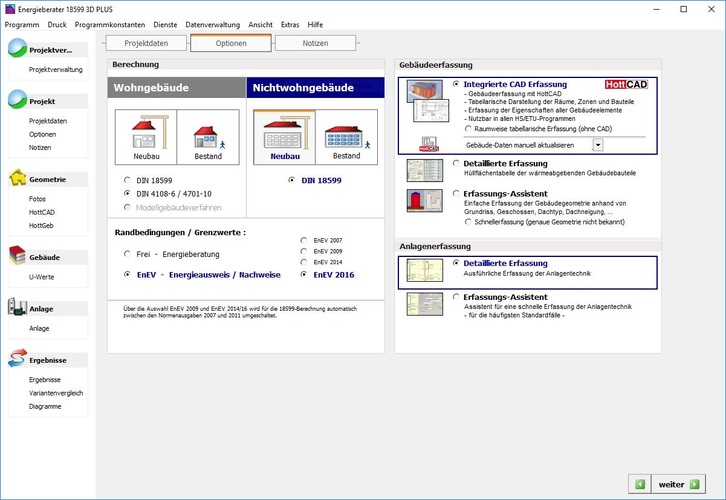Switch to the Notizen tab
This screenshot has height=500, width=726.
tap(315, 43)
